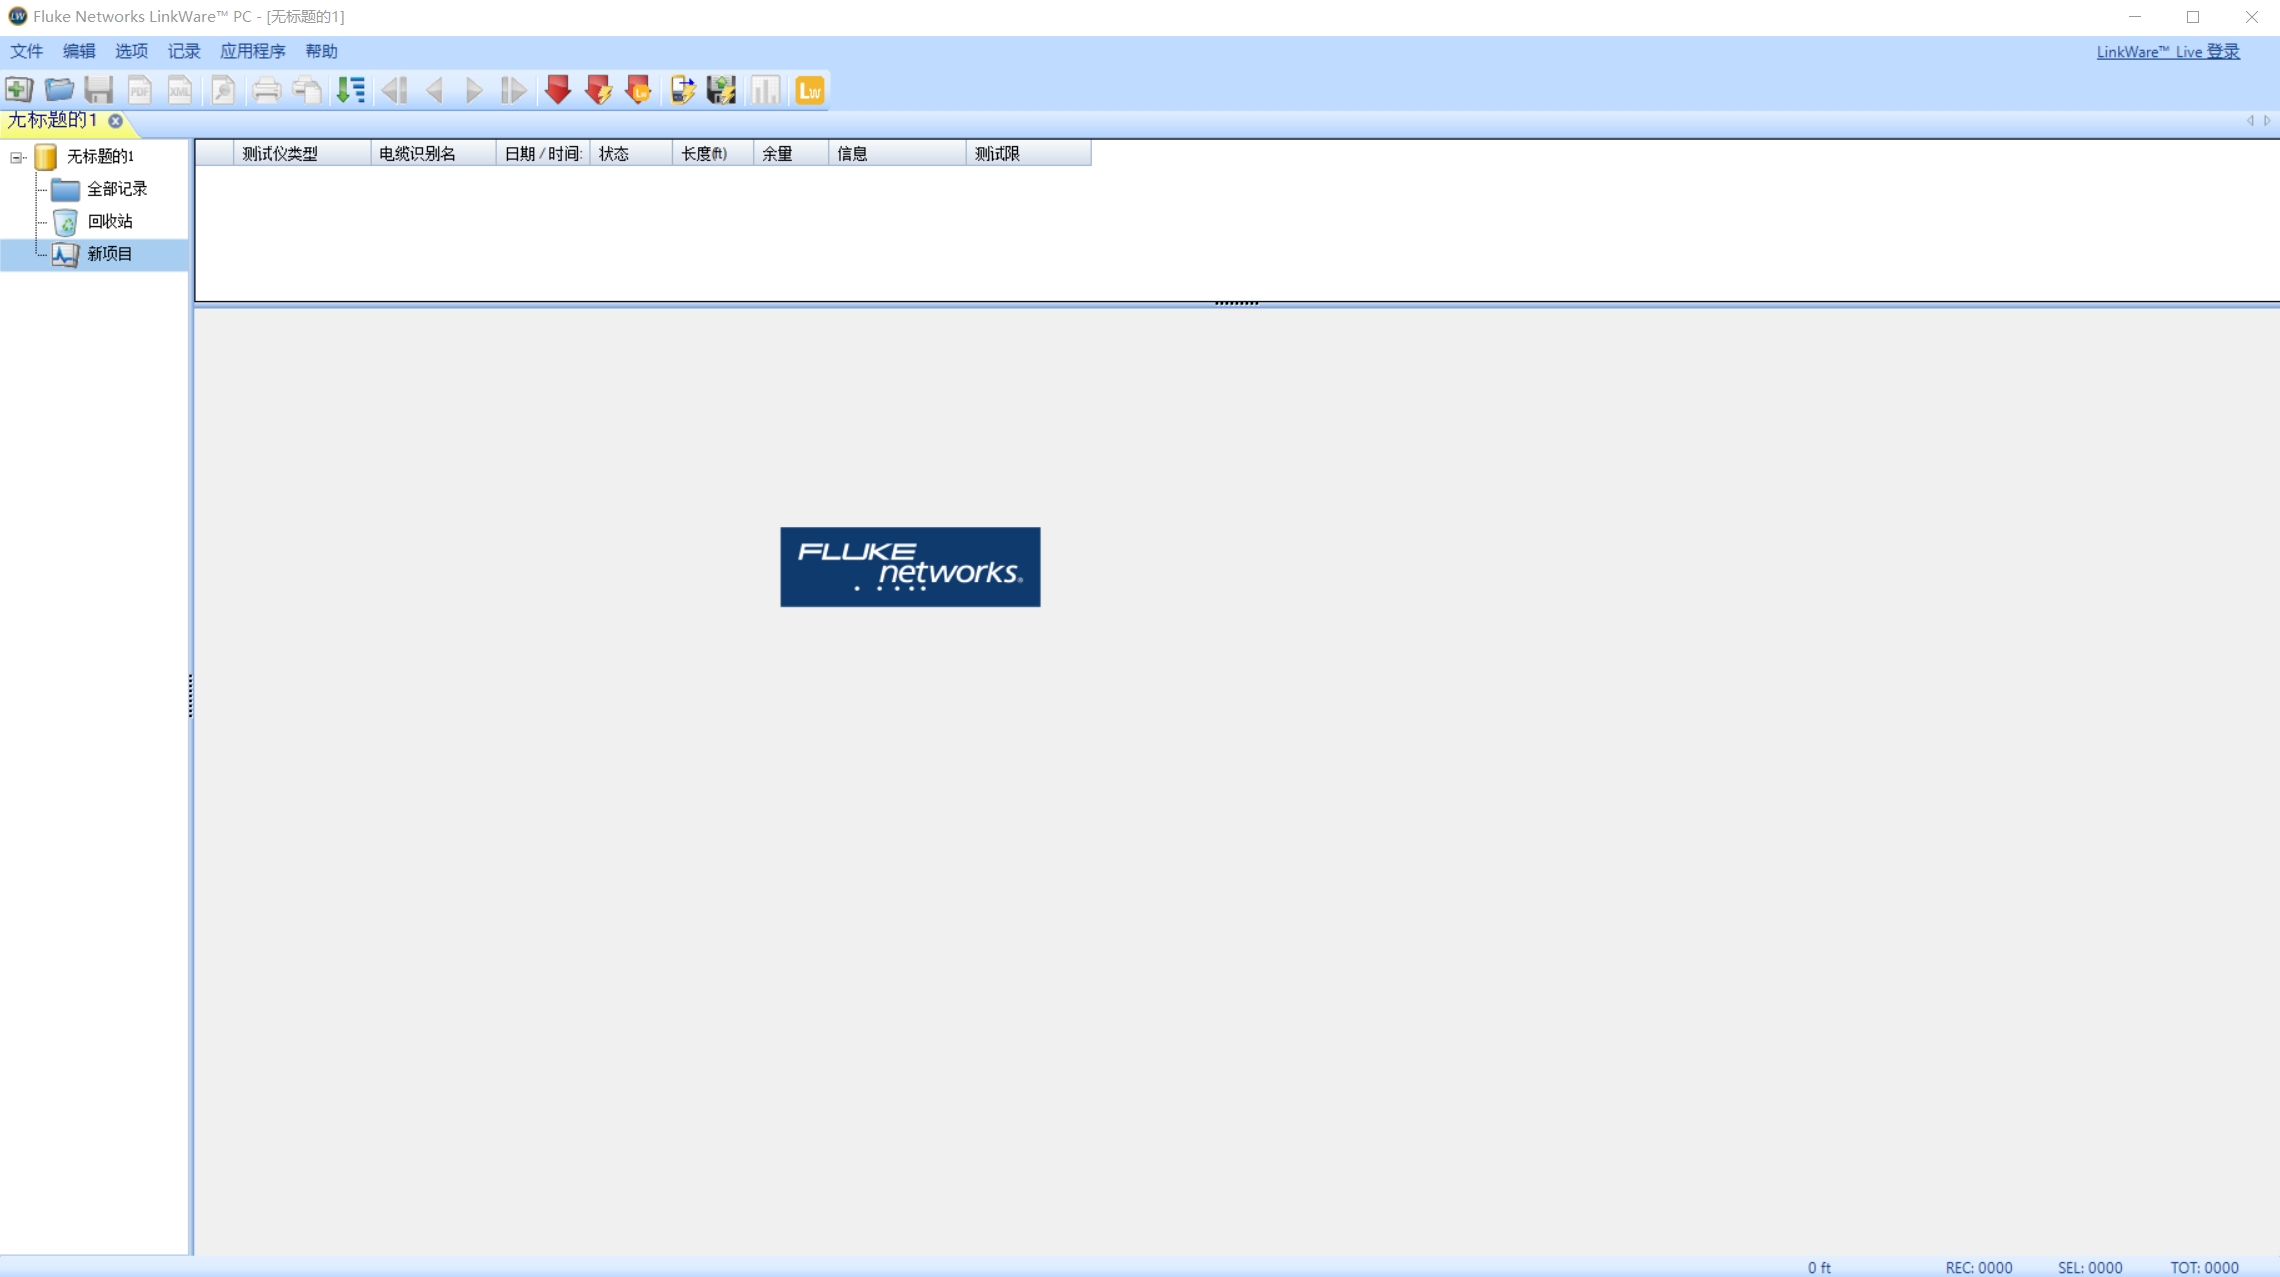Screen dimensions: 2280x1277
Task: Go to the next record arrow
Action: pyautogui.click(x=474, y=90)
